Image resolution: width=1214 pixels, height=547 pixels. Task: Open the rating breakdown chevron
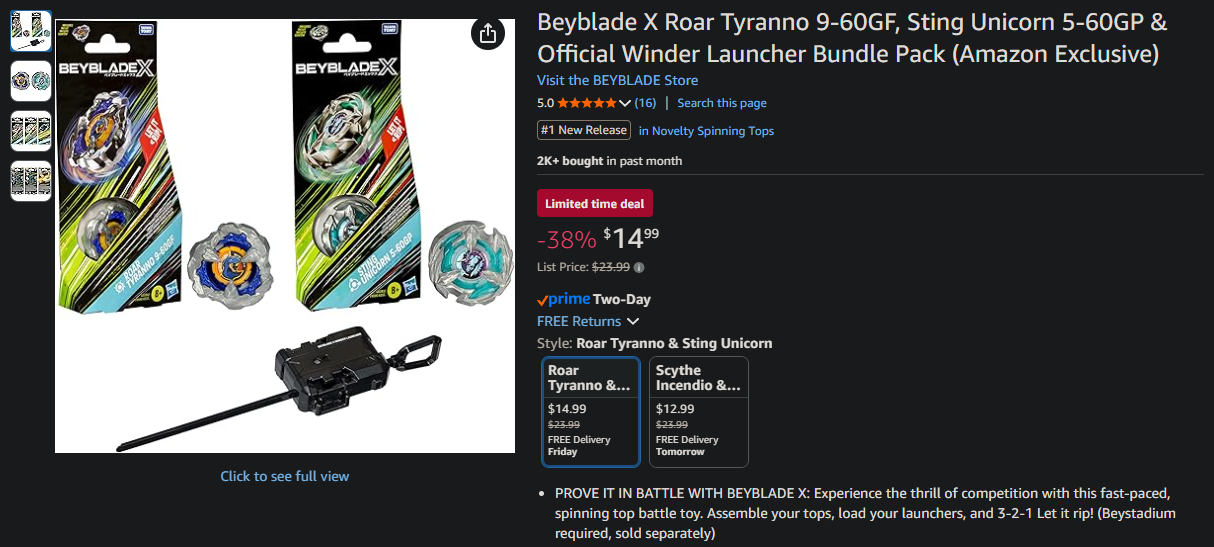(x=625, y=103)
